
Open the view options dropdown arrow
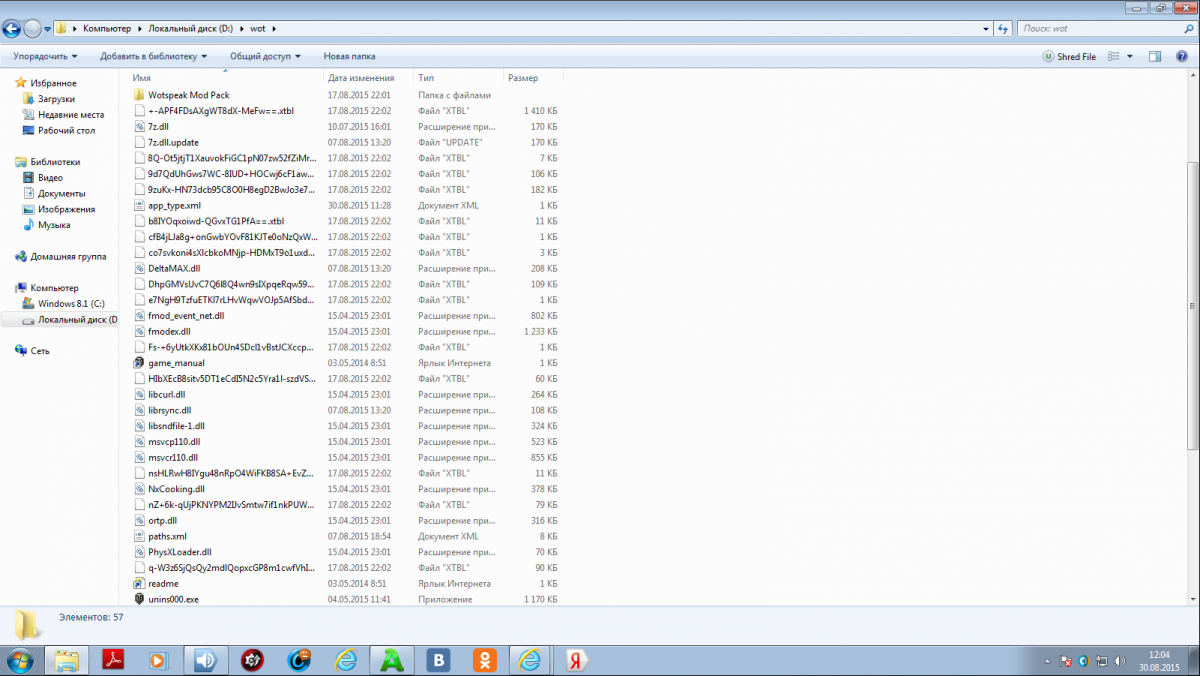coord(1130,57)
